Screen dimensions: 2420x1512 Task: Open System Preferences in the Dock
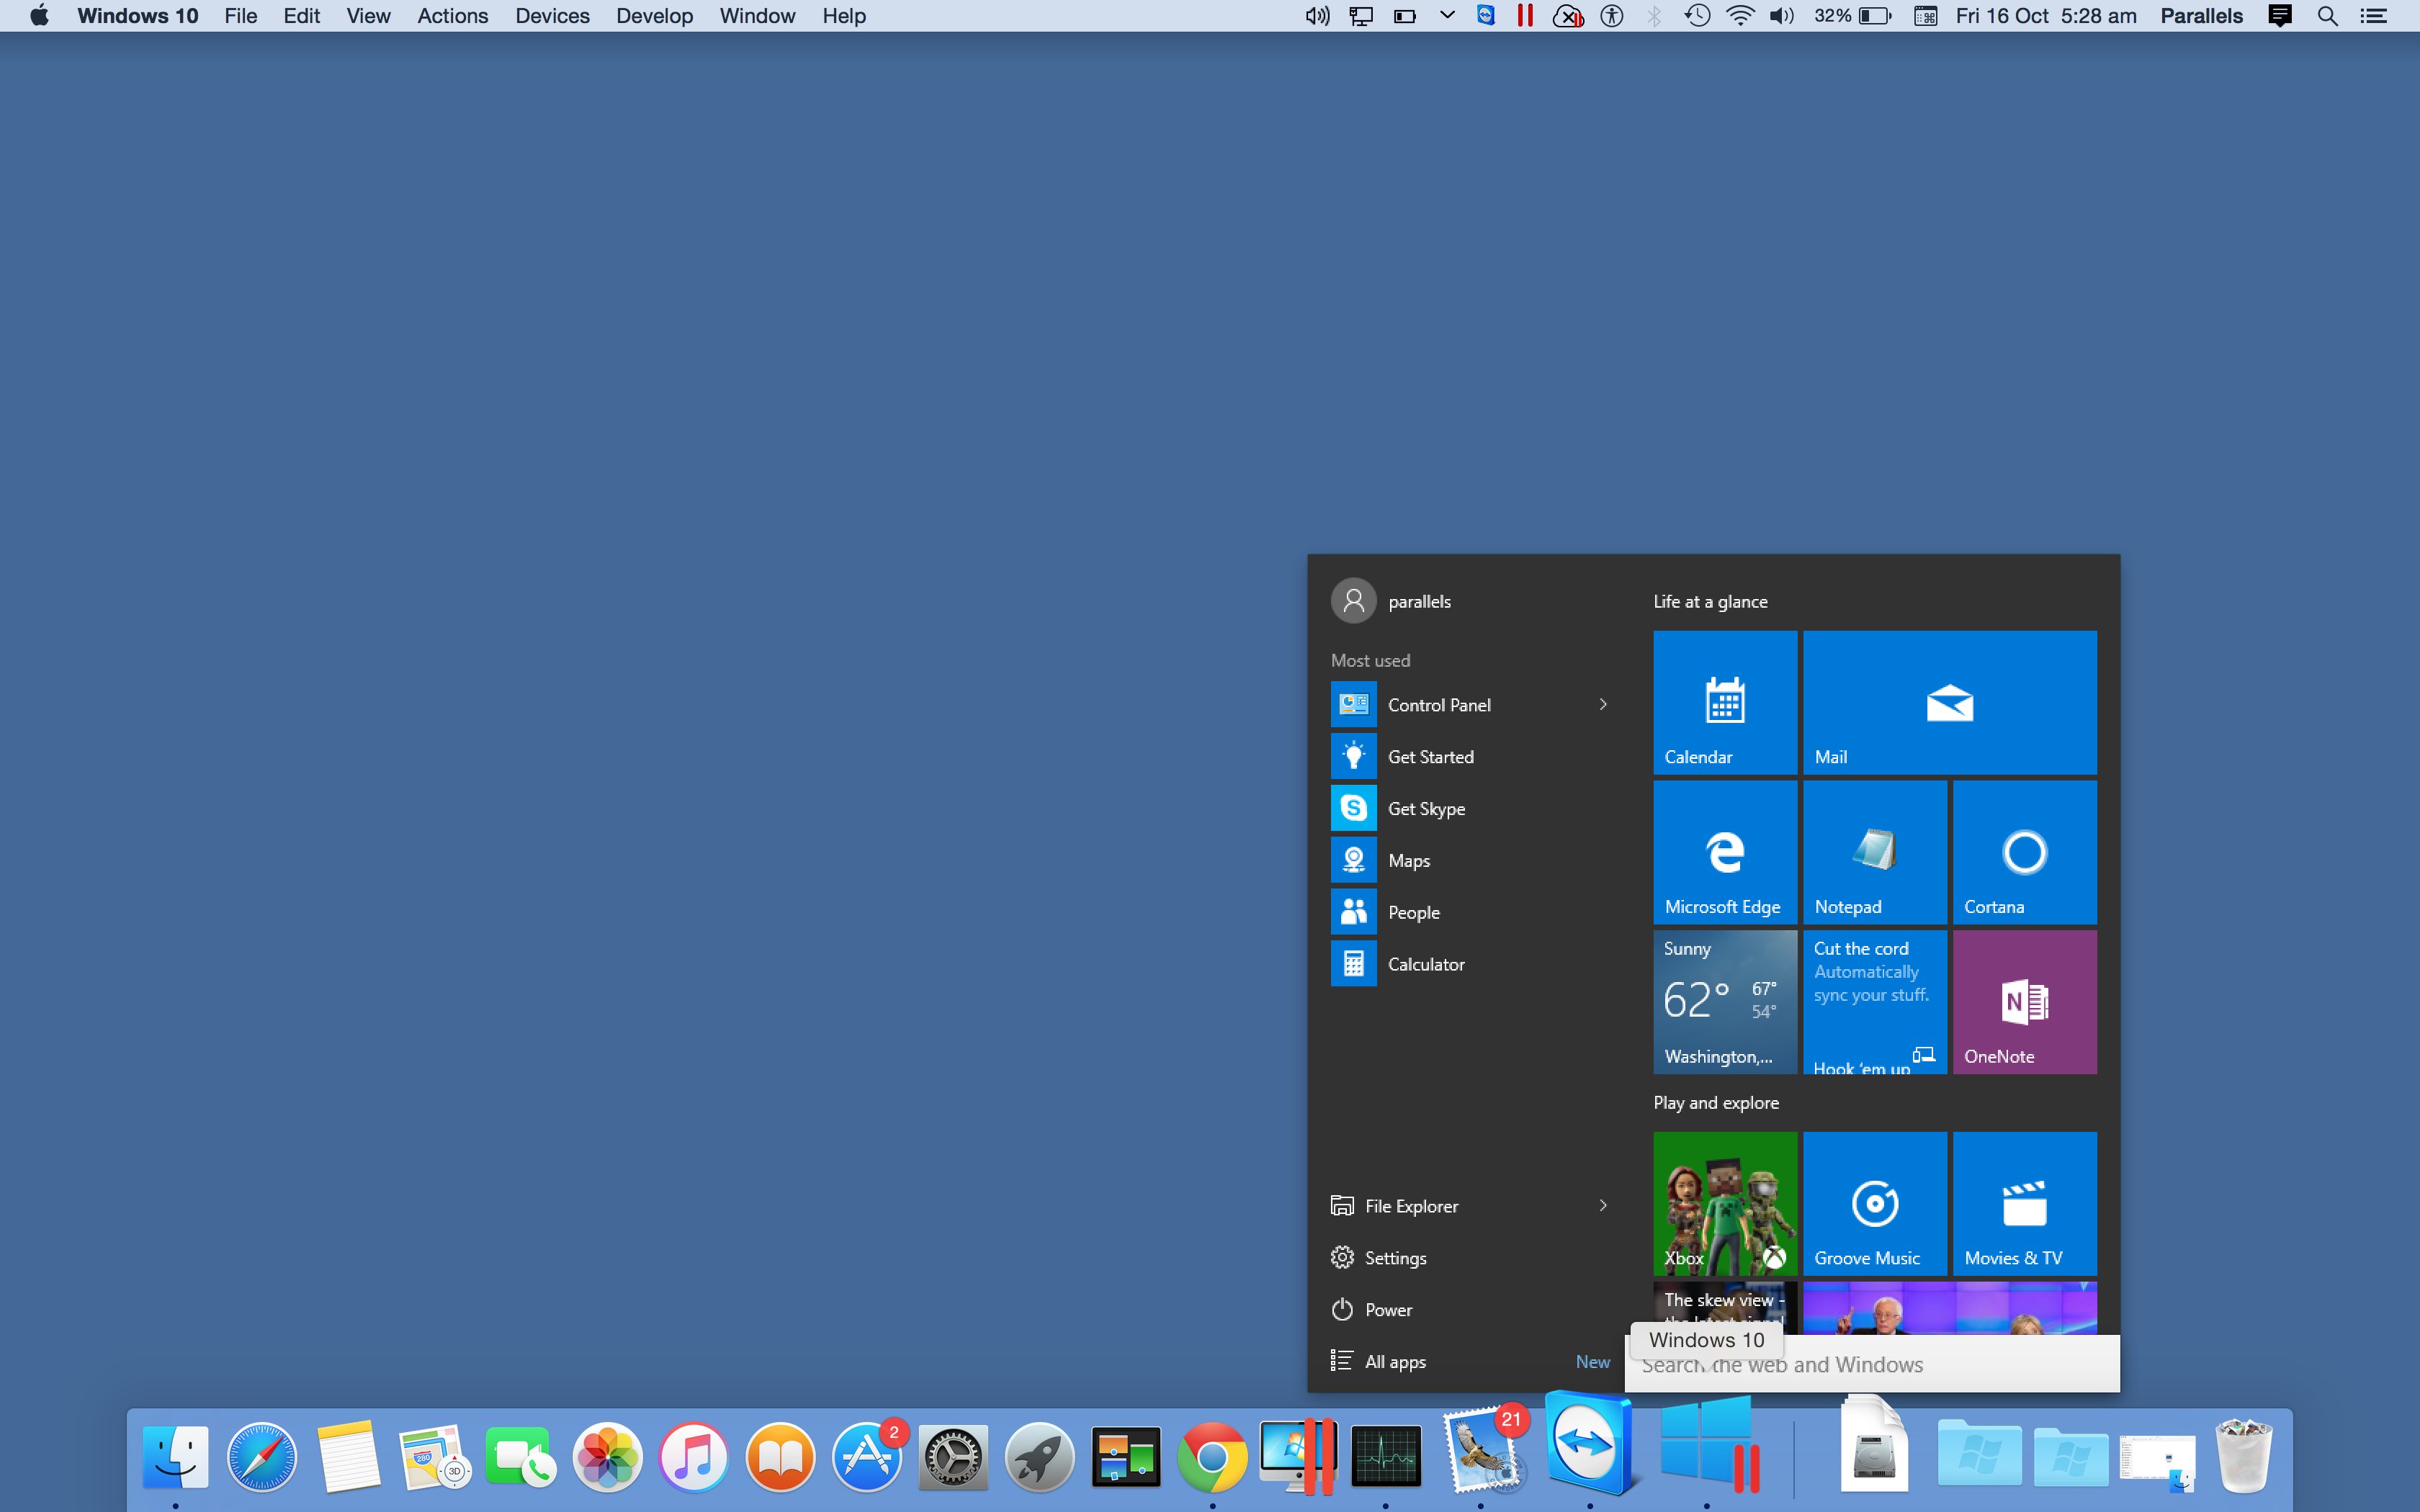(x=953, y=1456)
